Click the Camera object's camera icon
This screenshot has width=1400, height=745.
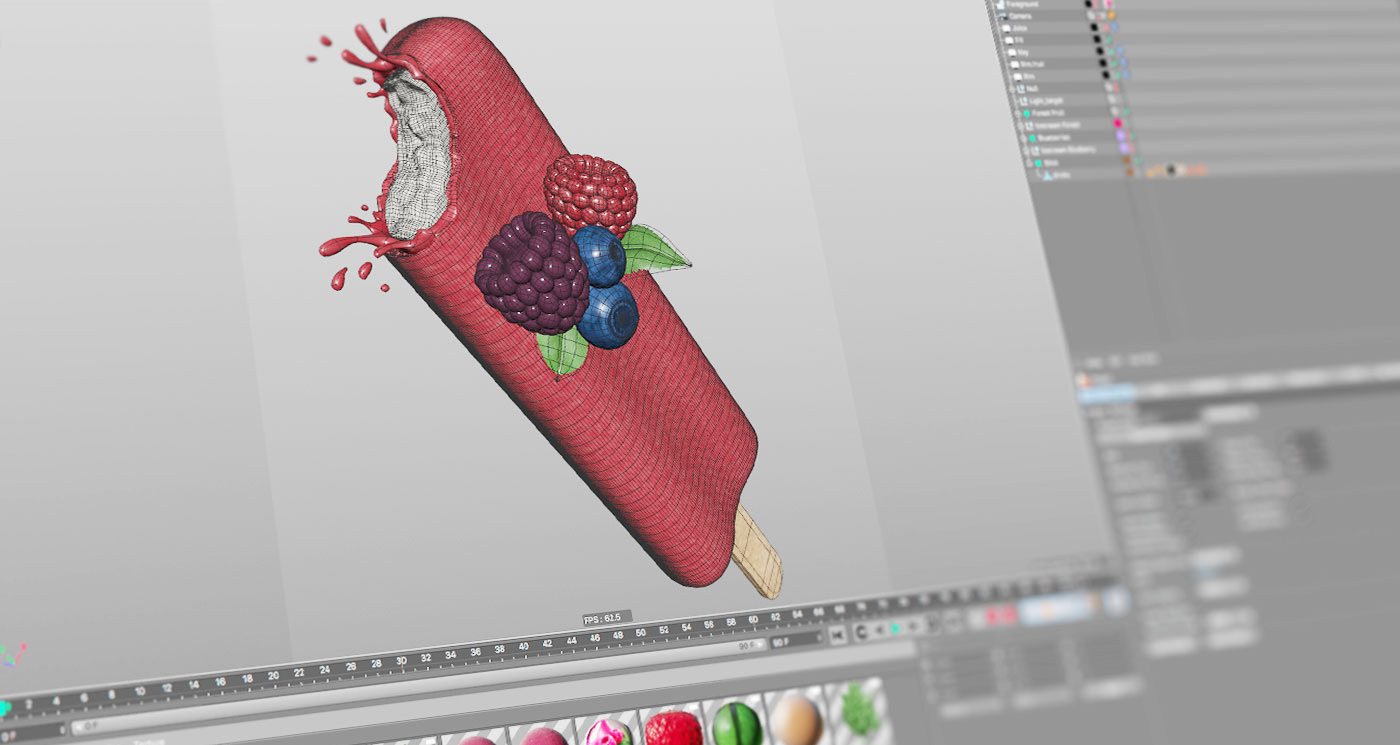point(1004,16)
